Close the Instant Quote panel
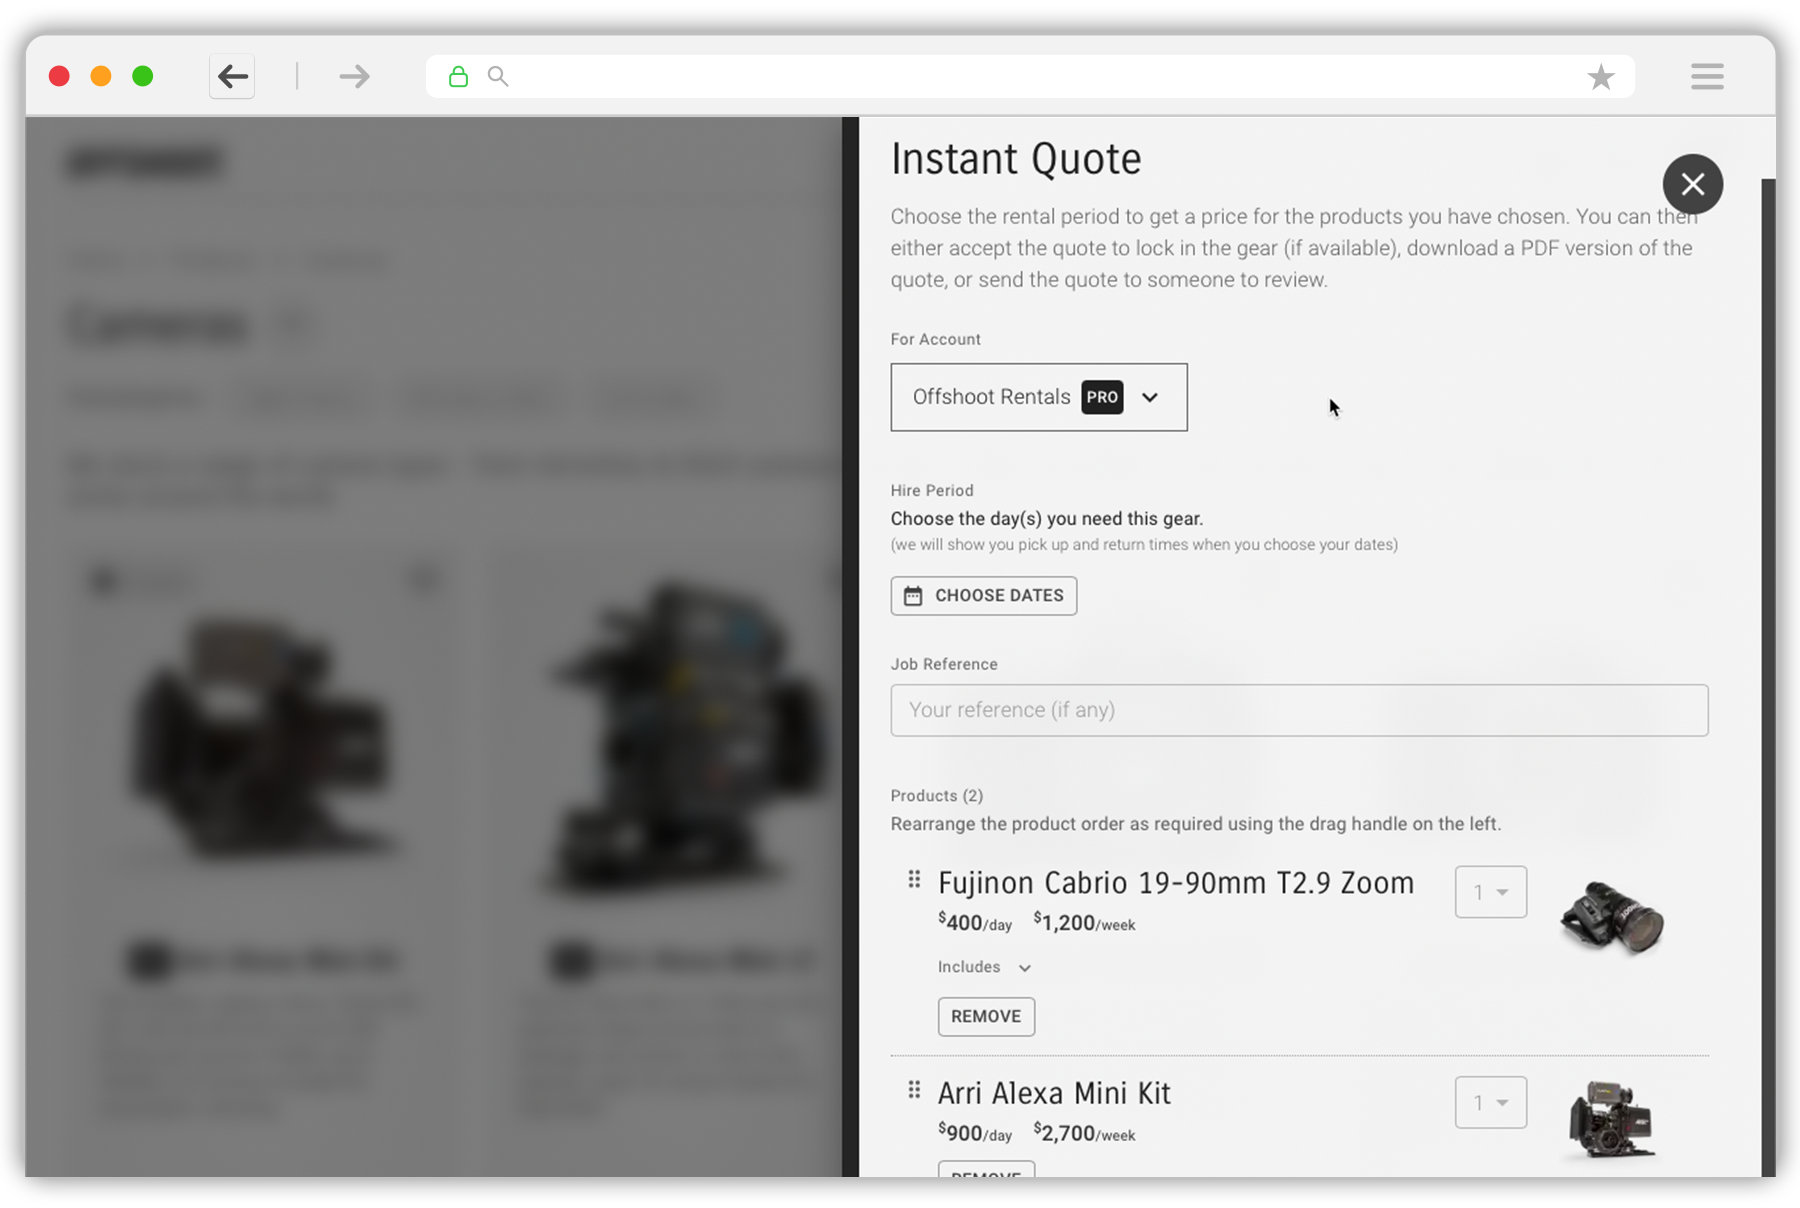The width and height of the screenshot is (1800, 1208). pos(1692,184)
